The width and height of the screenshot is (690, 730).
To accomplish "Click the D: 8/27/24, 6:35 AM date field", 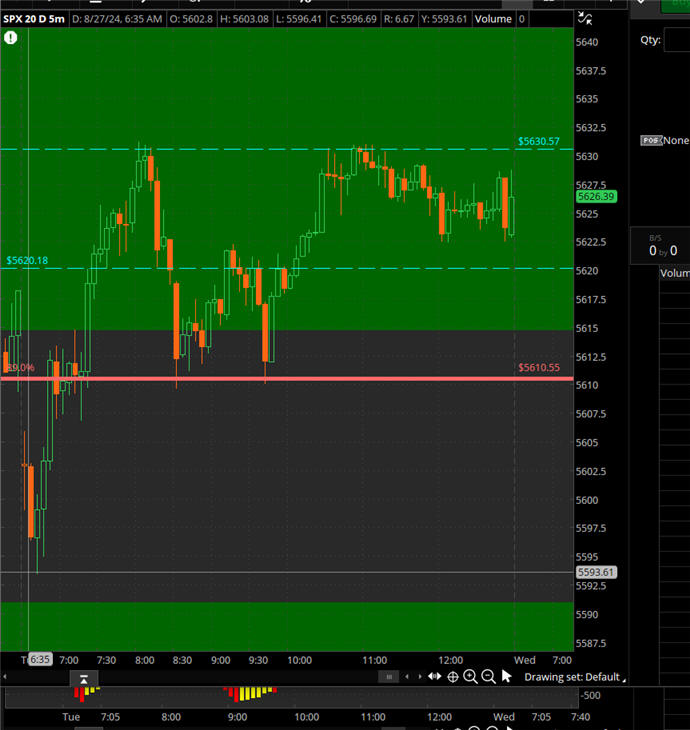I will click(x=117, y=19).
